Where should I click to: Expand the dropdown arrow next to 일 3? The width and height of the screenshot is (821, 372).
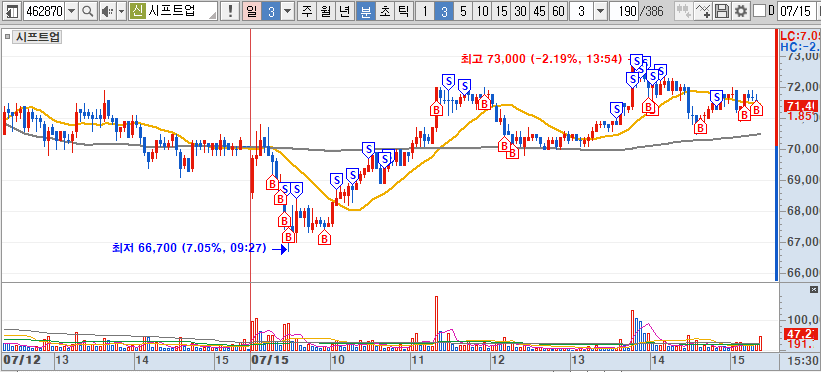coord(287,10)
